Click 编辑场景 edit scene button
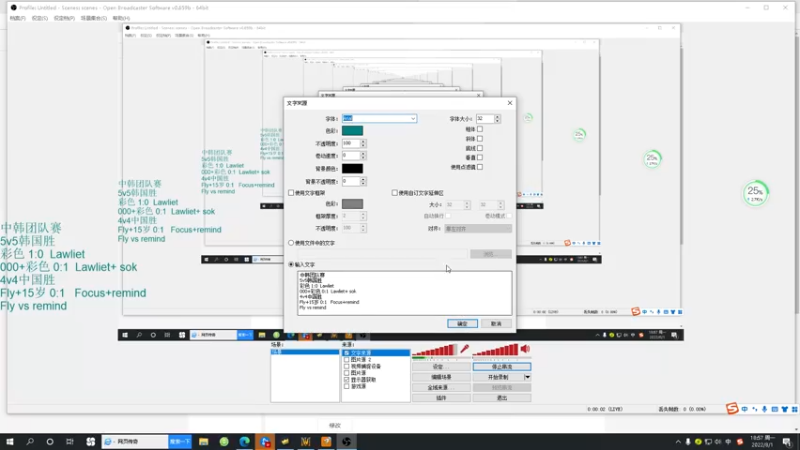The width and height of the screenshot is (800, 450). [x=441, y=377]
